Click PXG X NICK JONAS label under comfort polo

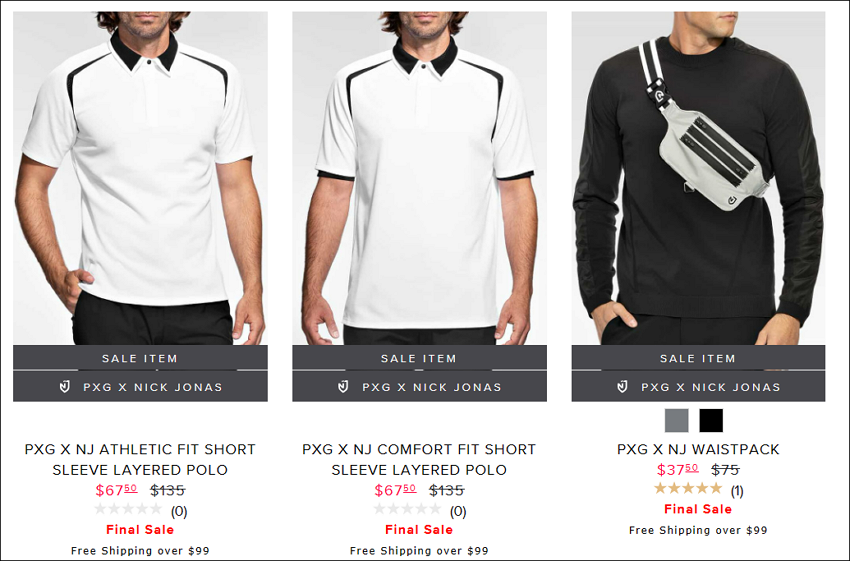point(432,387)
